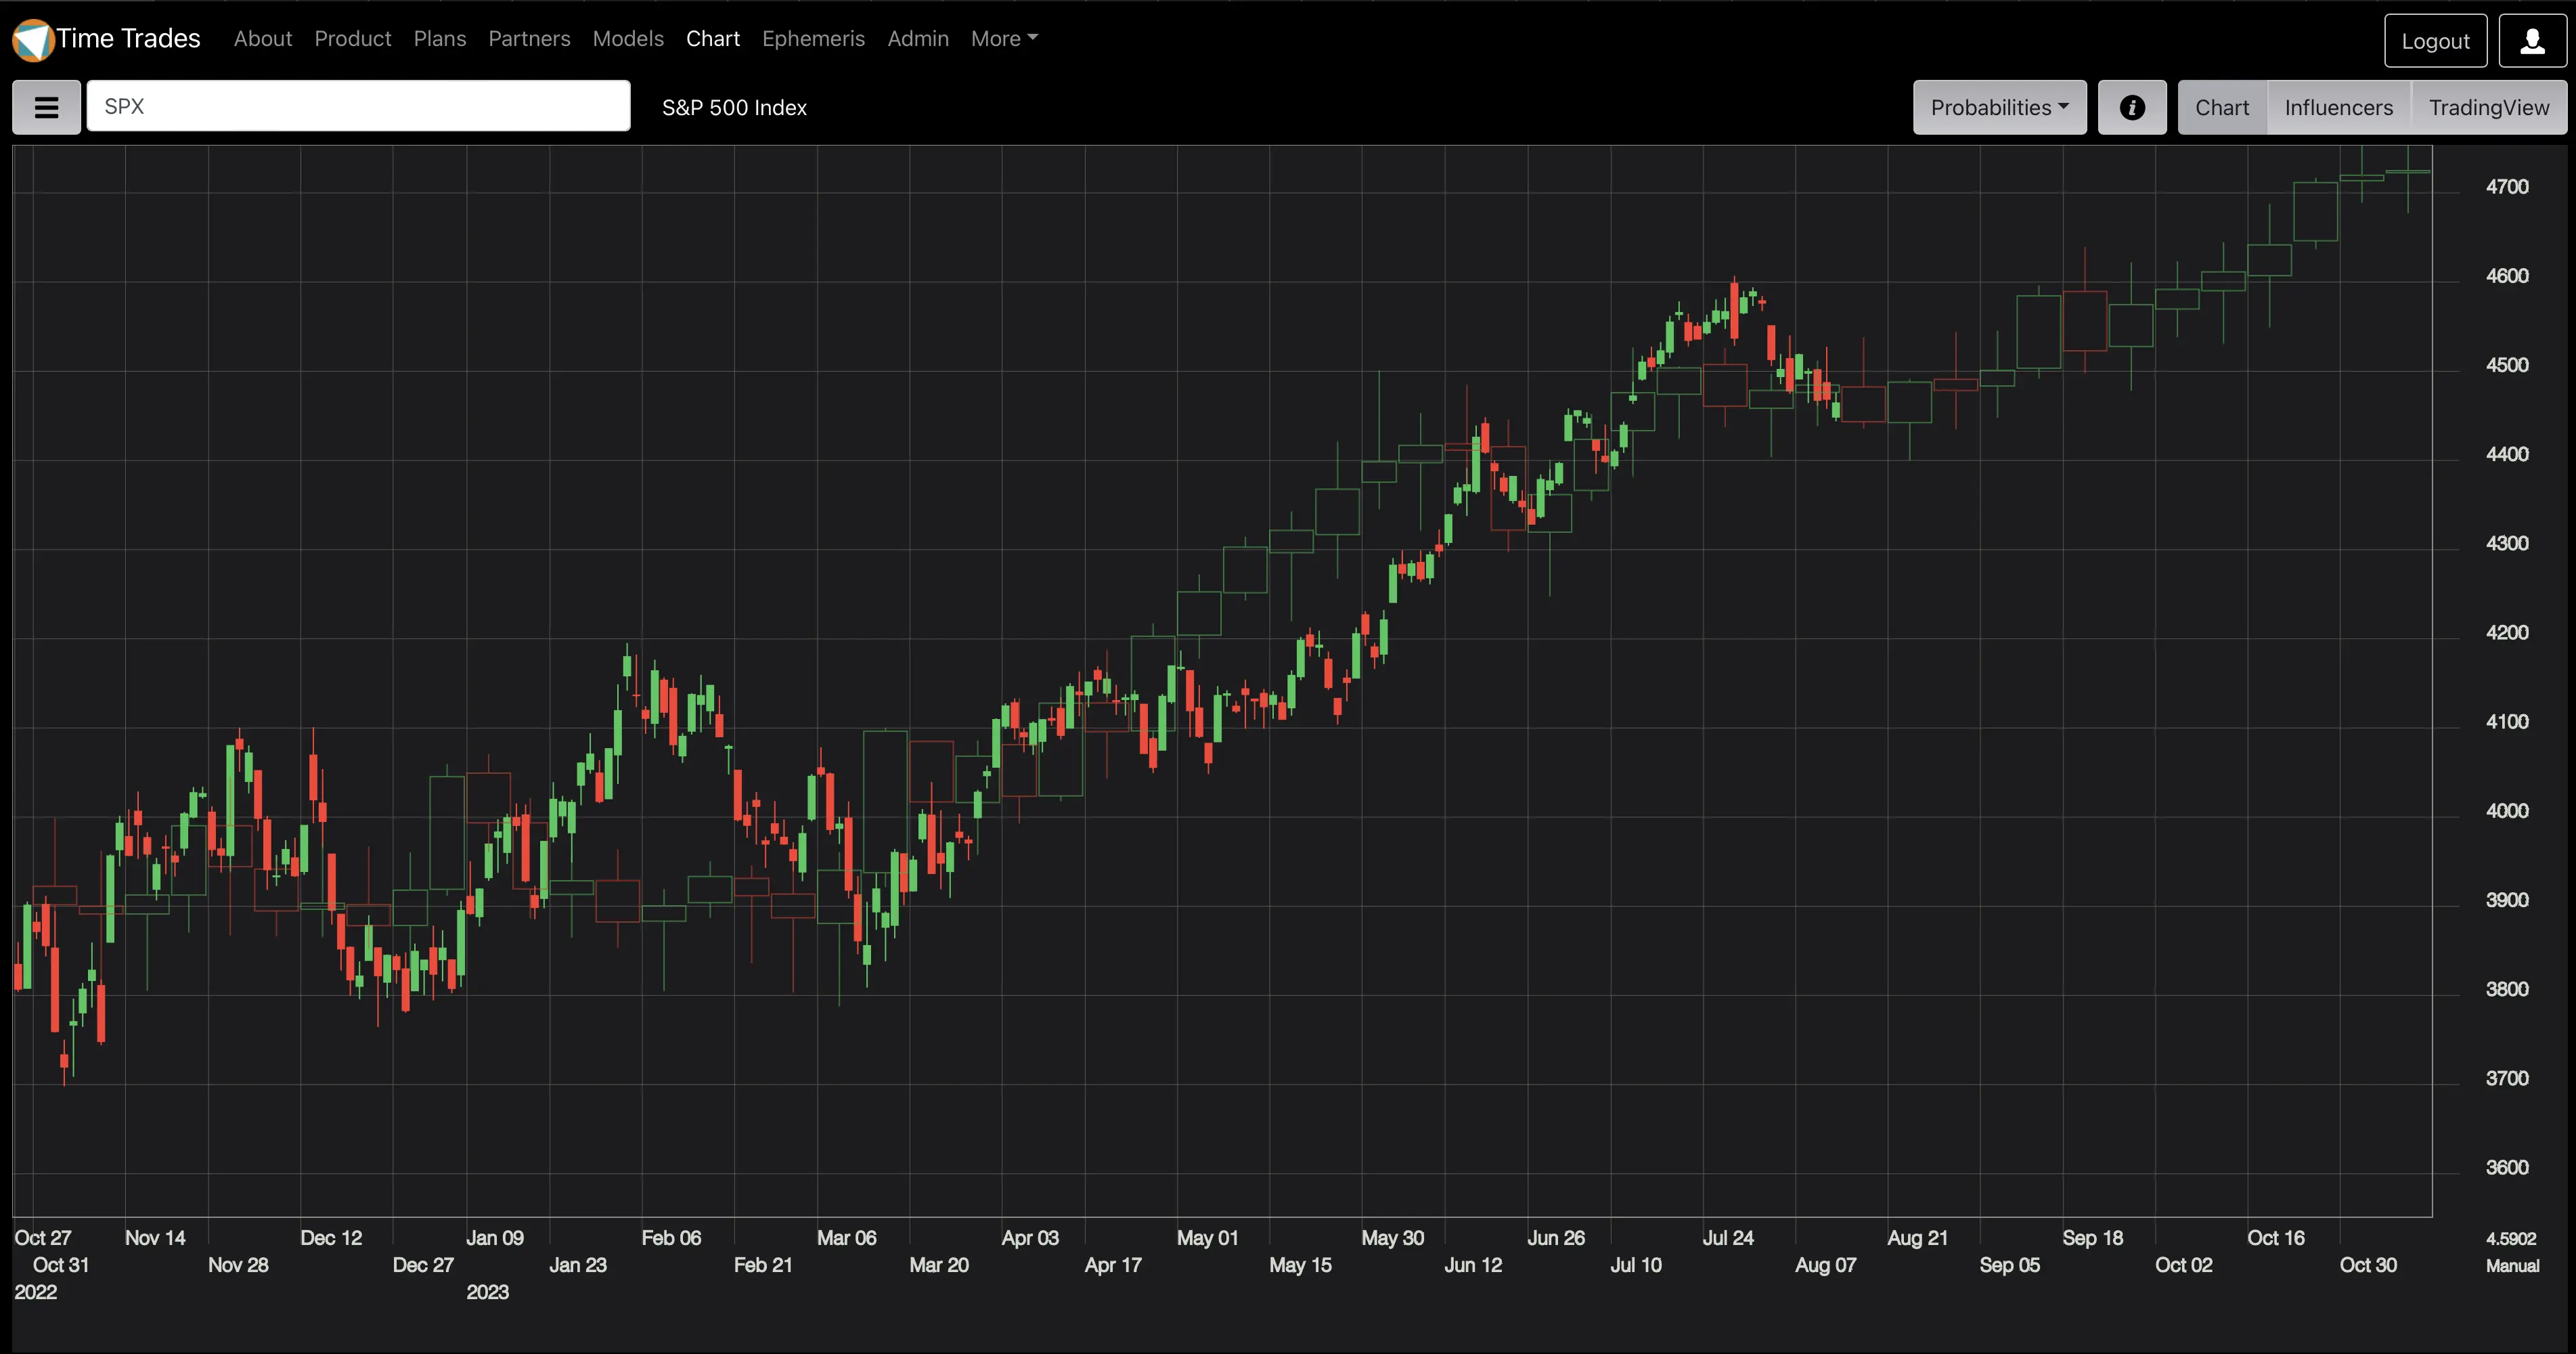Click the Apr 03 date label

tap(1030, 1238)
